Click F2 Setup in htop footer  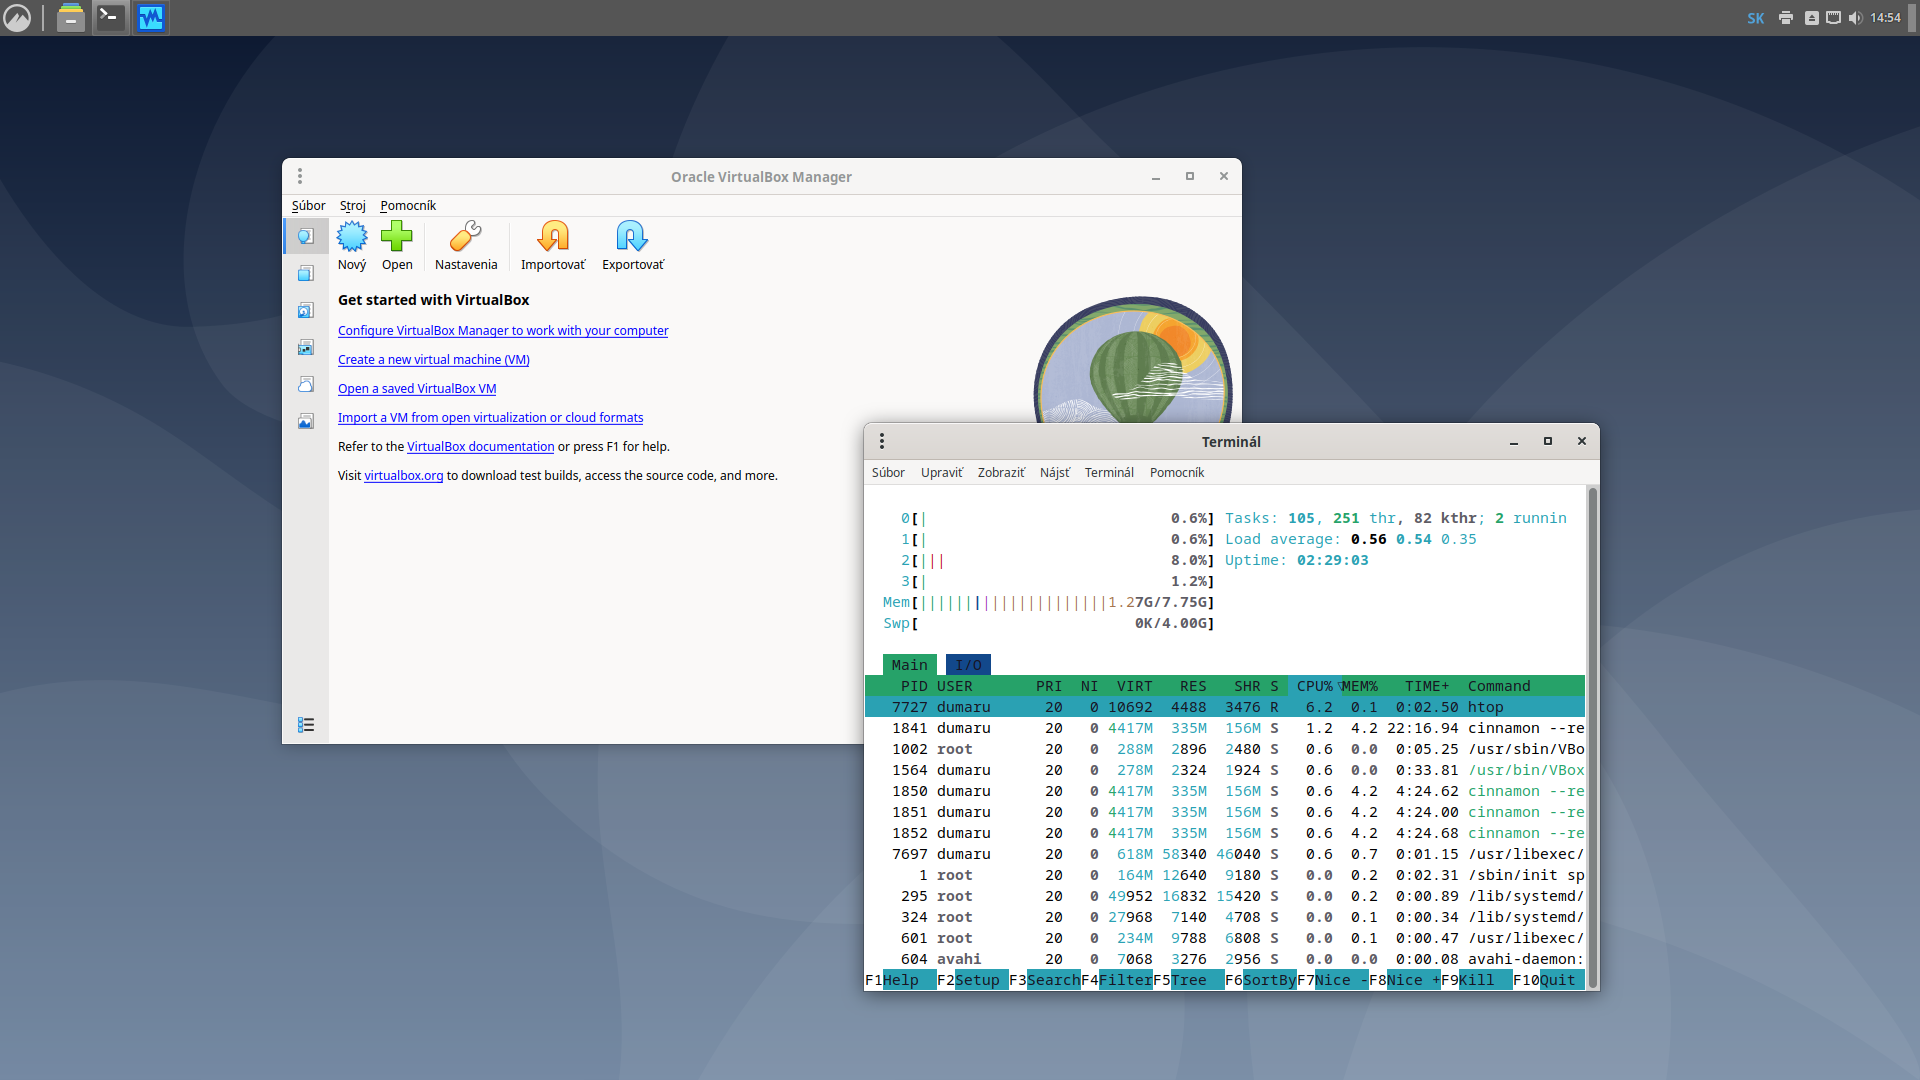point(972,980)
